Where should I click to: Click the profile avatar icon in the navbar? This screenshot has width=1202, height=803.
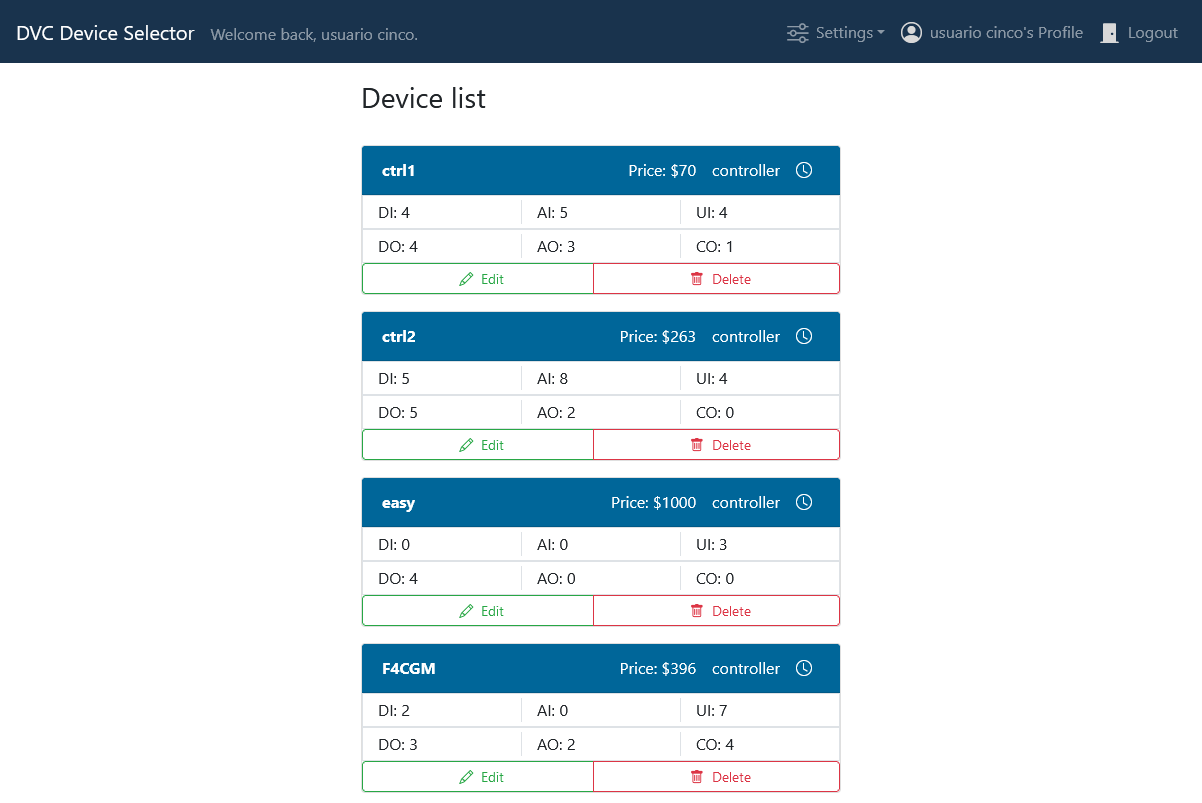tap(911, 32)
